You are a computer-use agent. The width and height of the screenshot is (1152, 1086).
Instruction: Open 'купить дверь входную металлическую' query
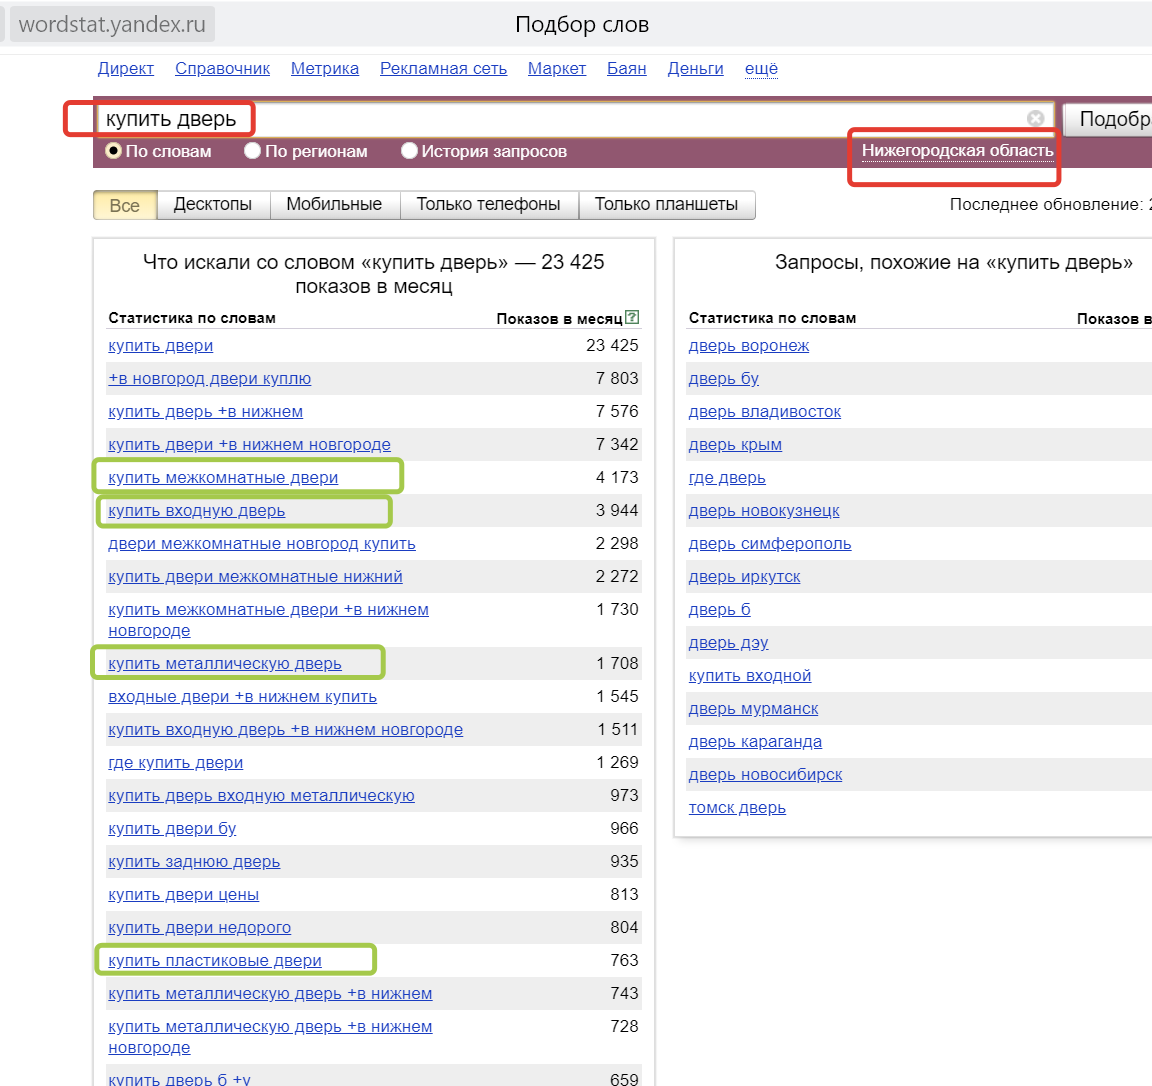261,796
